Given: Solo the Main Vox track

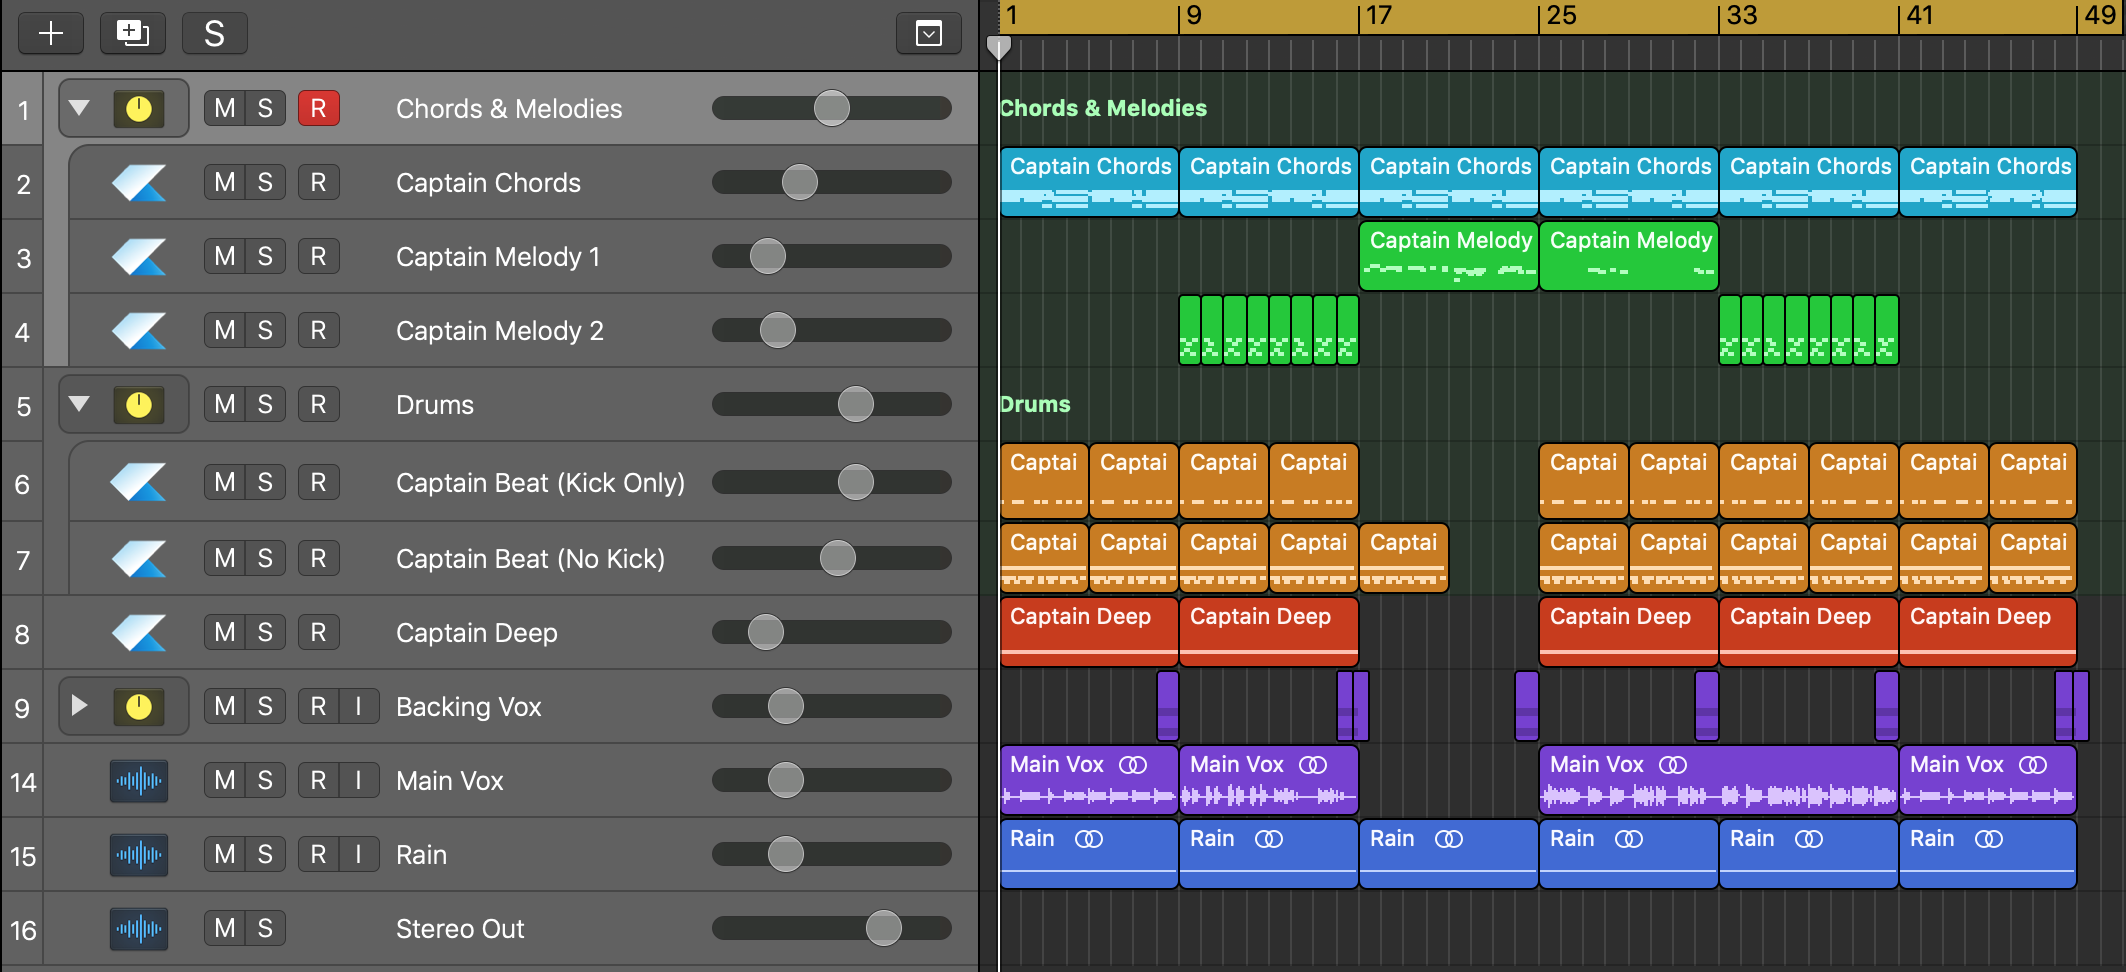Looking at the screenshot, I should 265,780.
